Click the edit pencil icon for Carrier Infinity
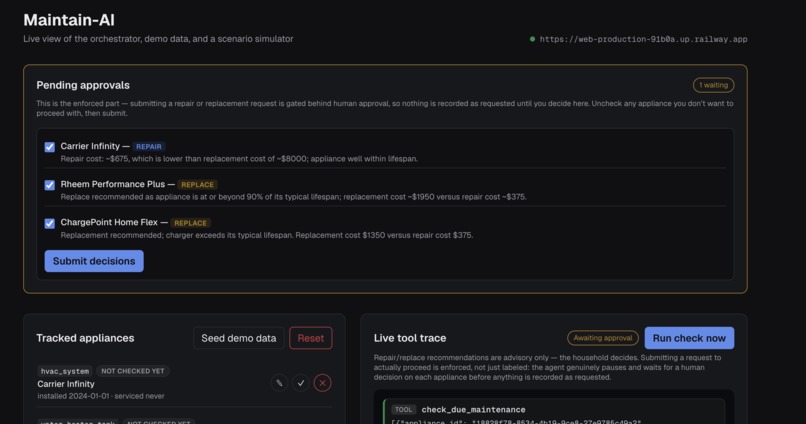Viewport: 806px width, 424px height. tap(279, 383)
